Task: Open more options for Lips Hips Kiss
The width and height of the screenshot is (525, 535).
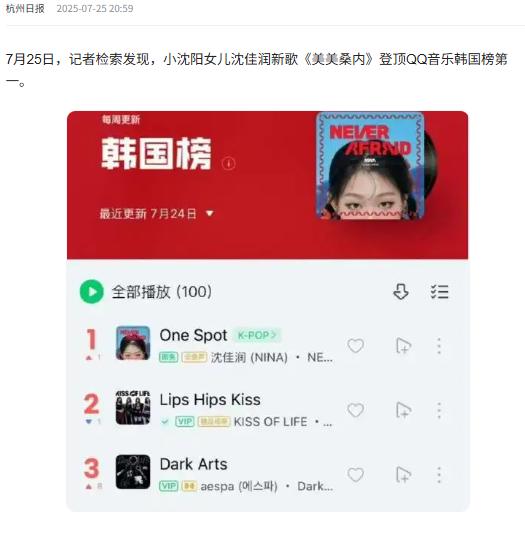Action: point(439,410)
